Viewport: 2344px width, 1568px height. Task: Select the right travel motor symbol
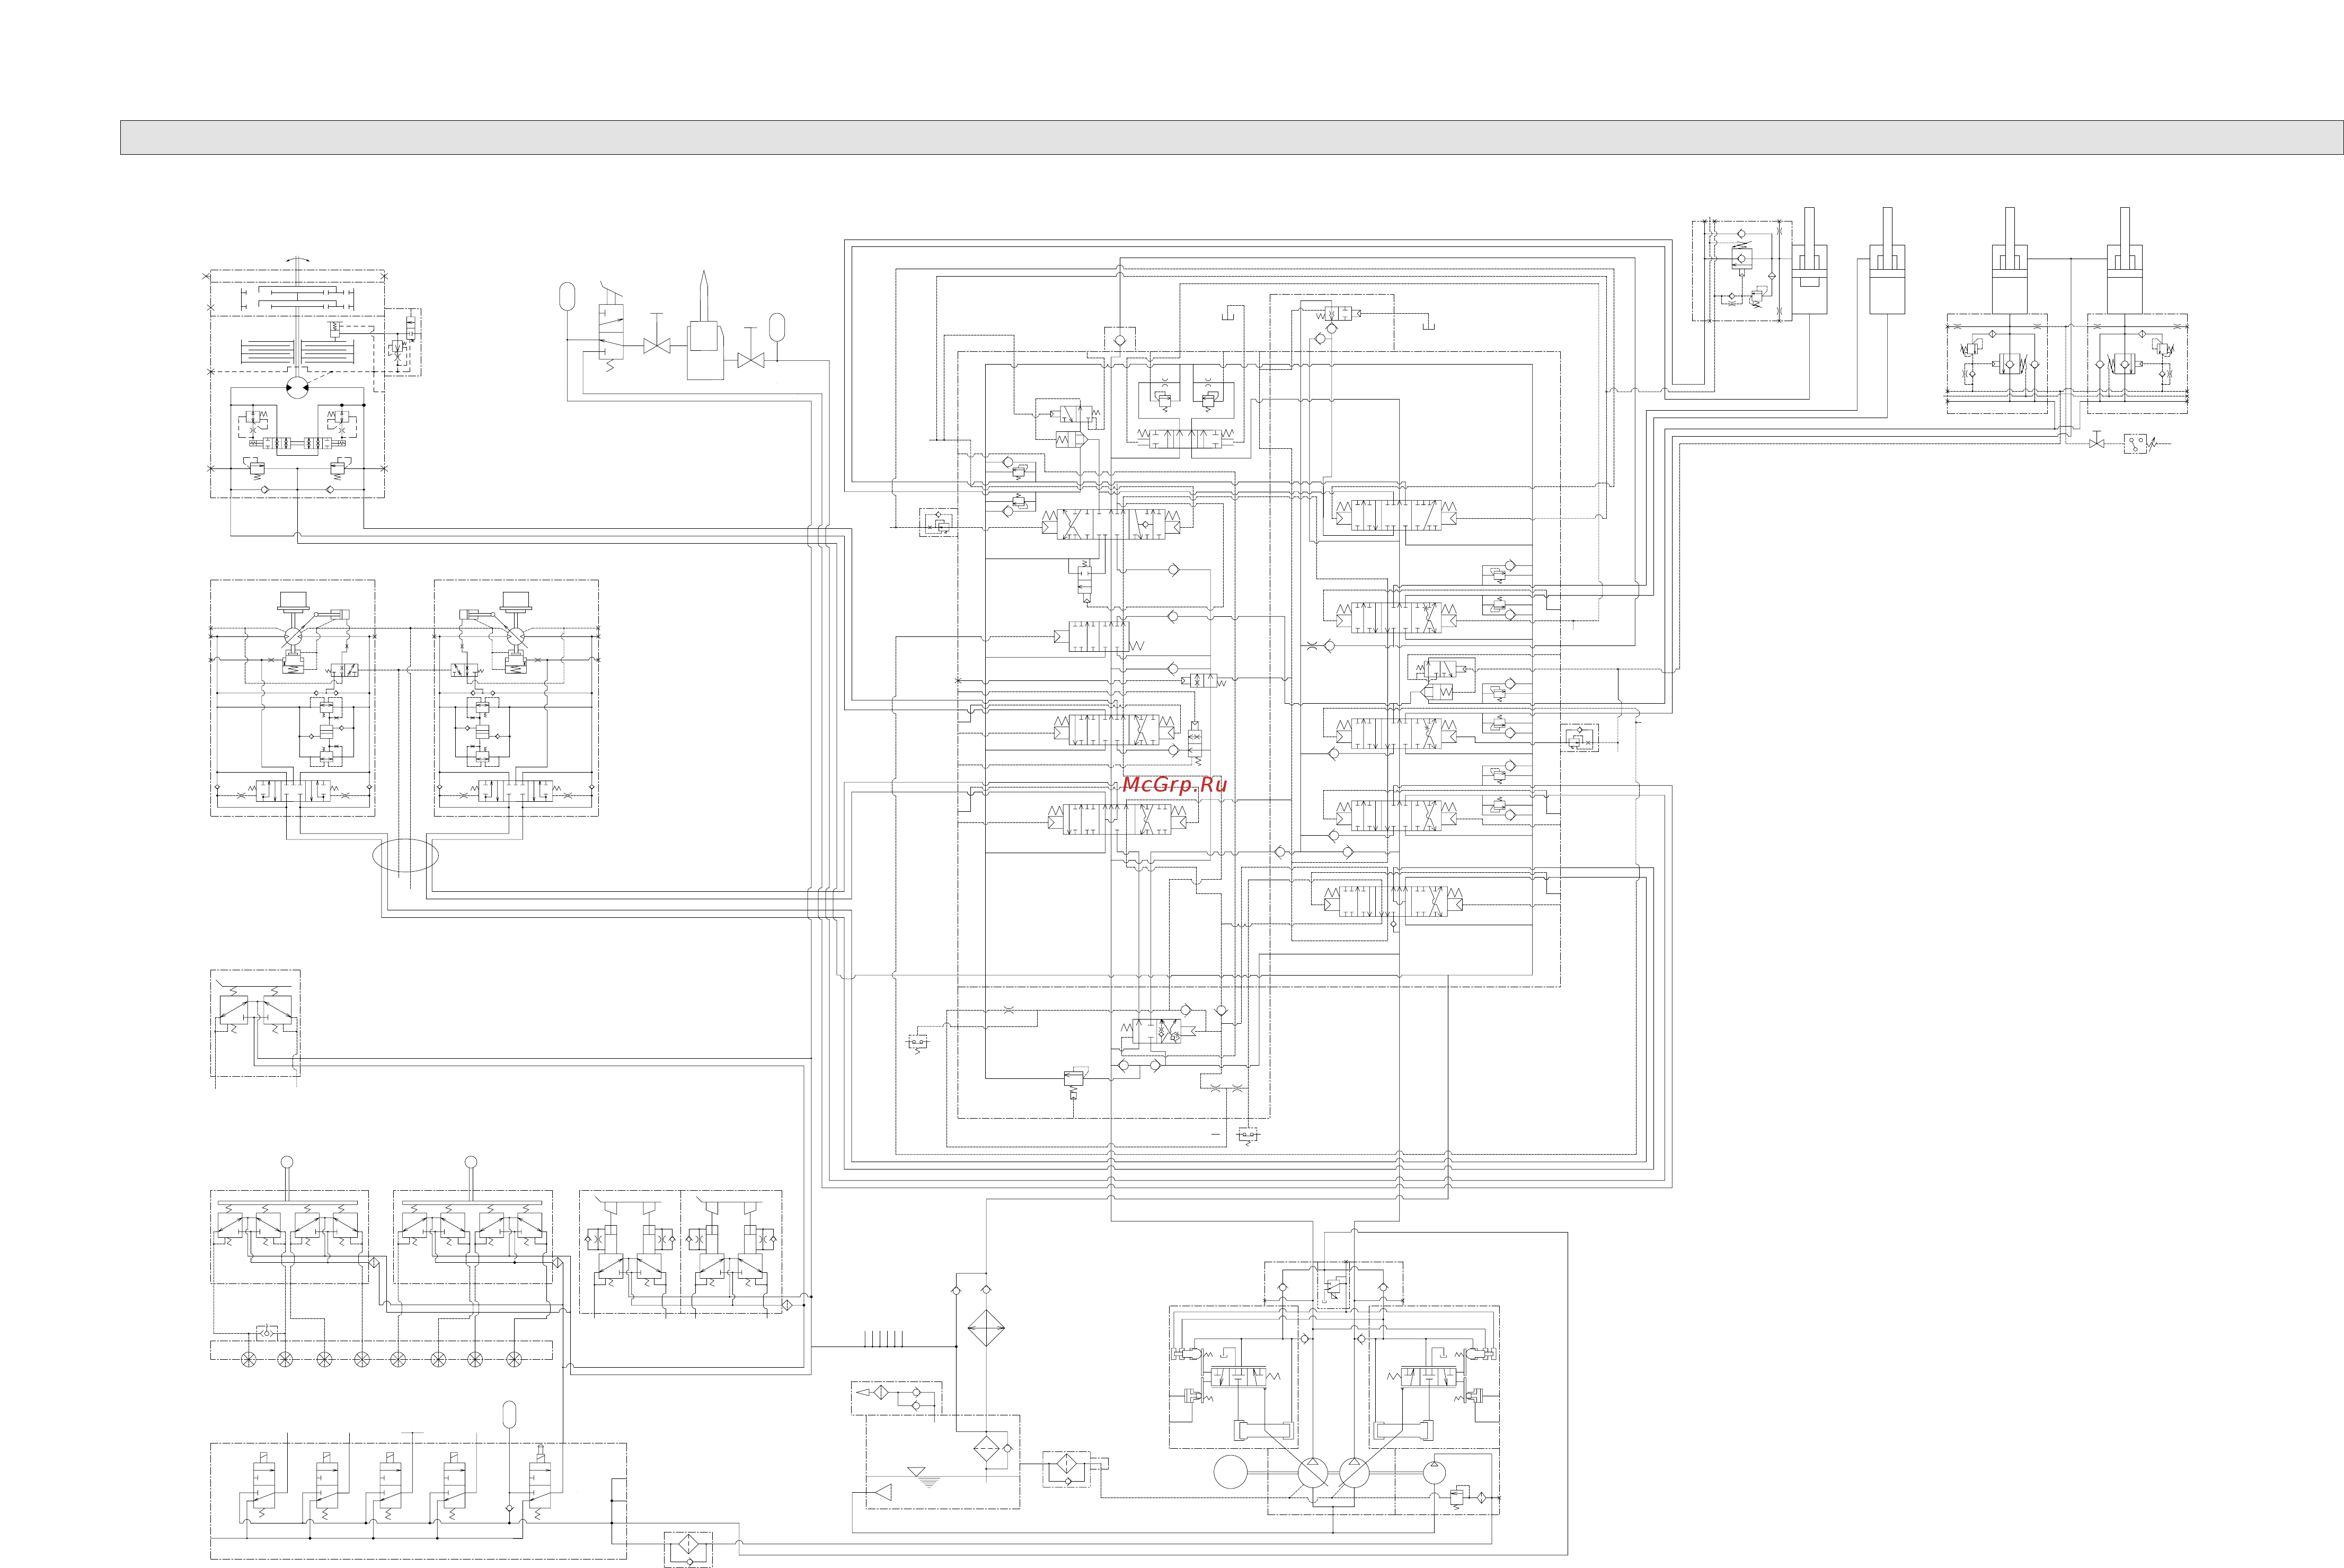click(516, 637)
